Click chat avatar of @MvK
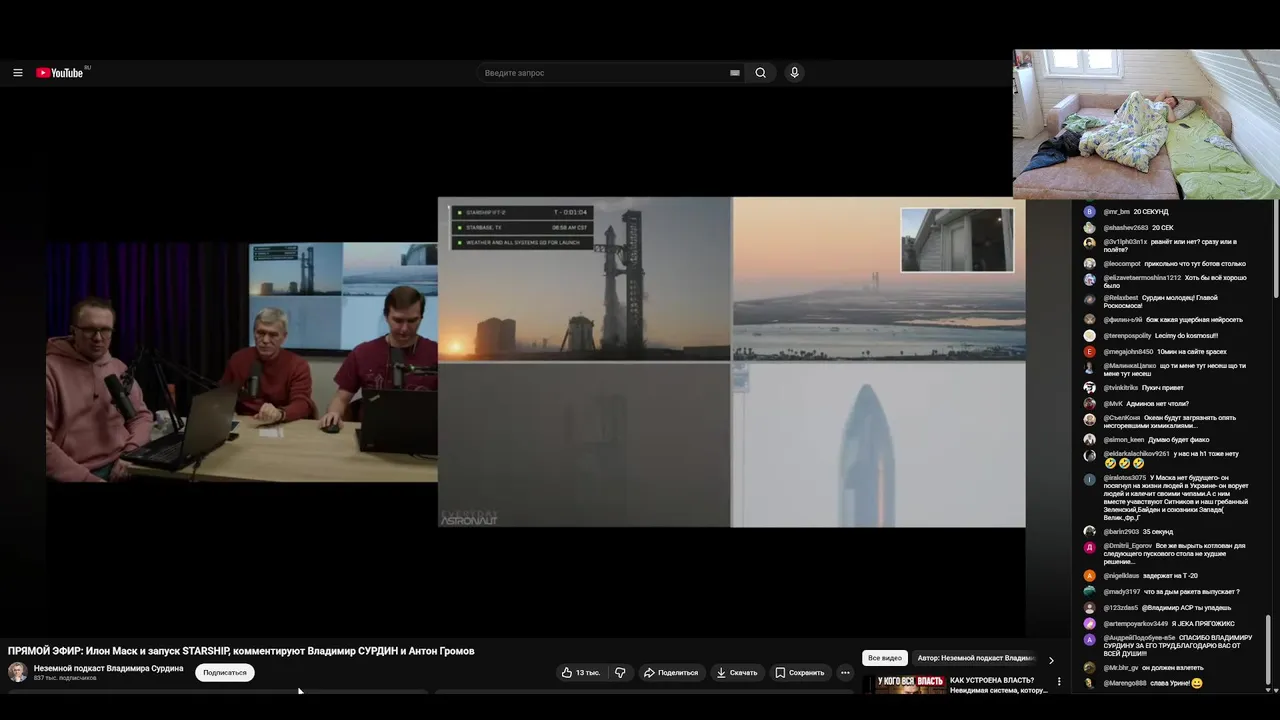The height and width of the screenshot is (720, 1280). 1090,404
